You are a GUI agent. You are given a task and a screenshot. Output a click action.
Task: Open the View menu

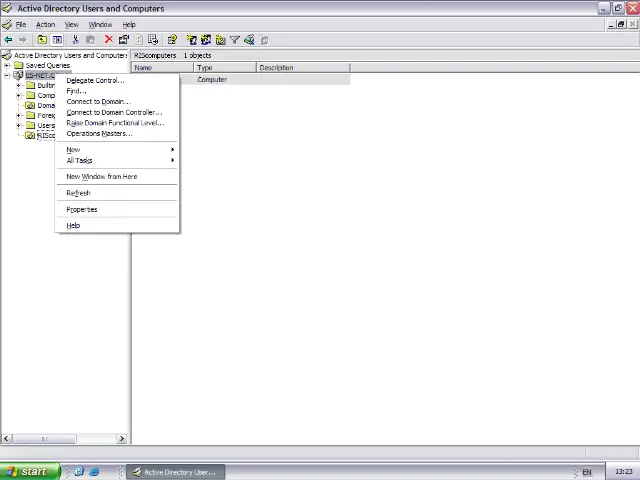click(71, 24)
